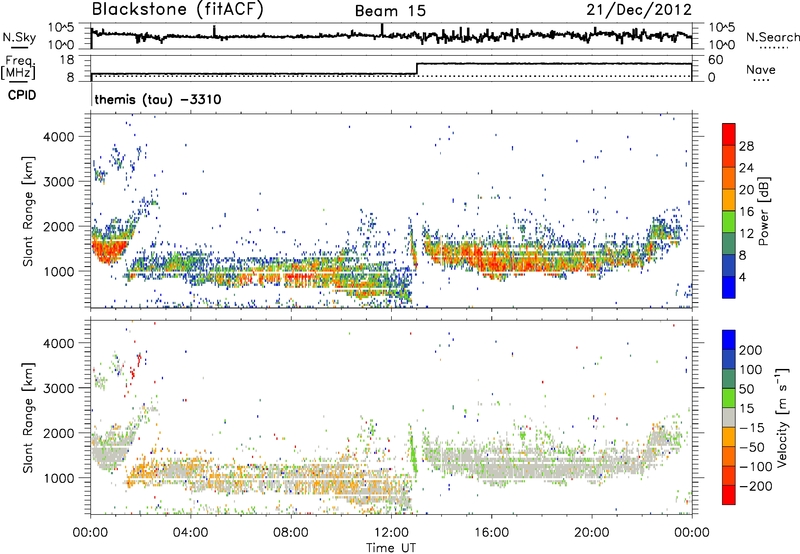Click the 'N.Search' legend label

pyautogui.click(x=772, y=37)
